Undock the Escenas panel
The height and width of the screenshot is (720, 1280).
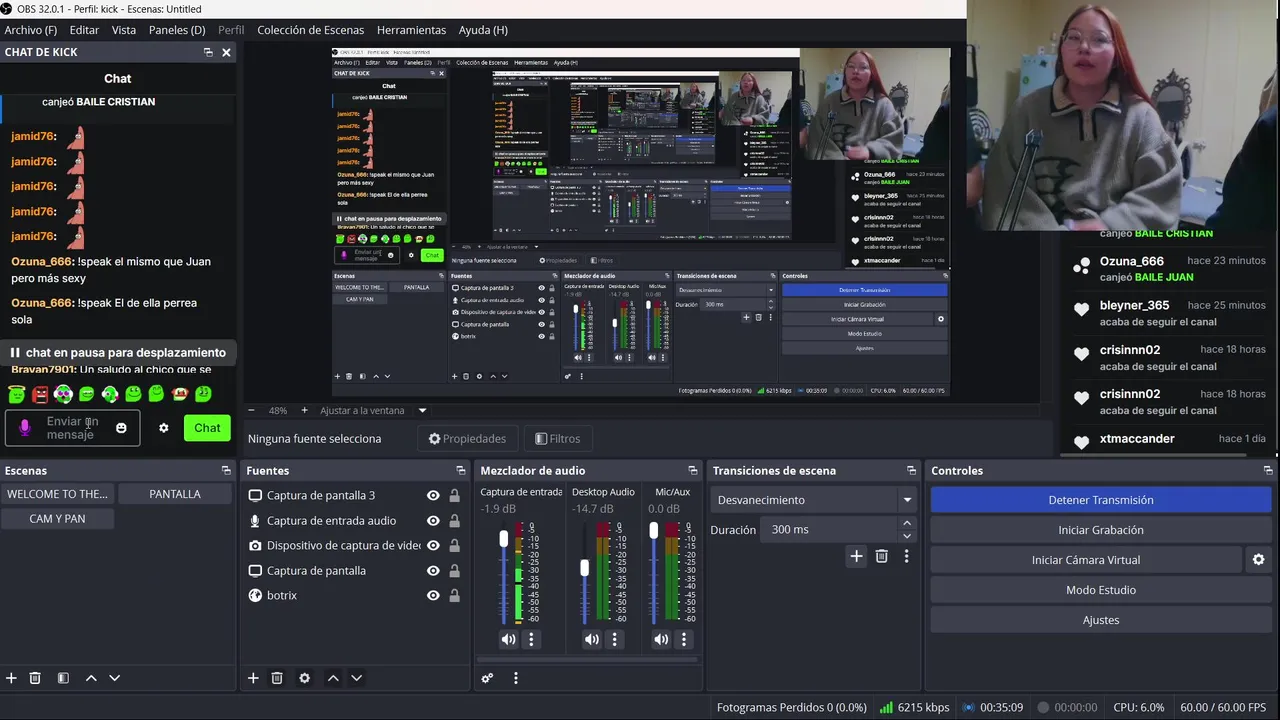[226, 470]
